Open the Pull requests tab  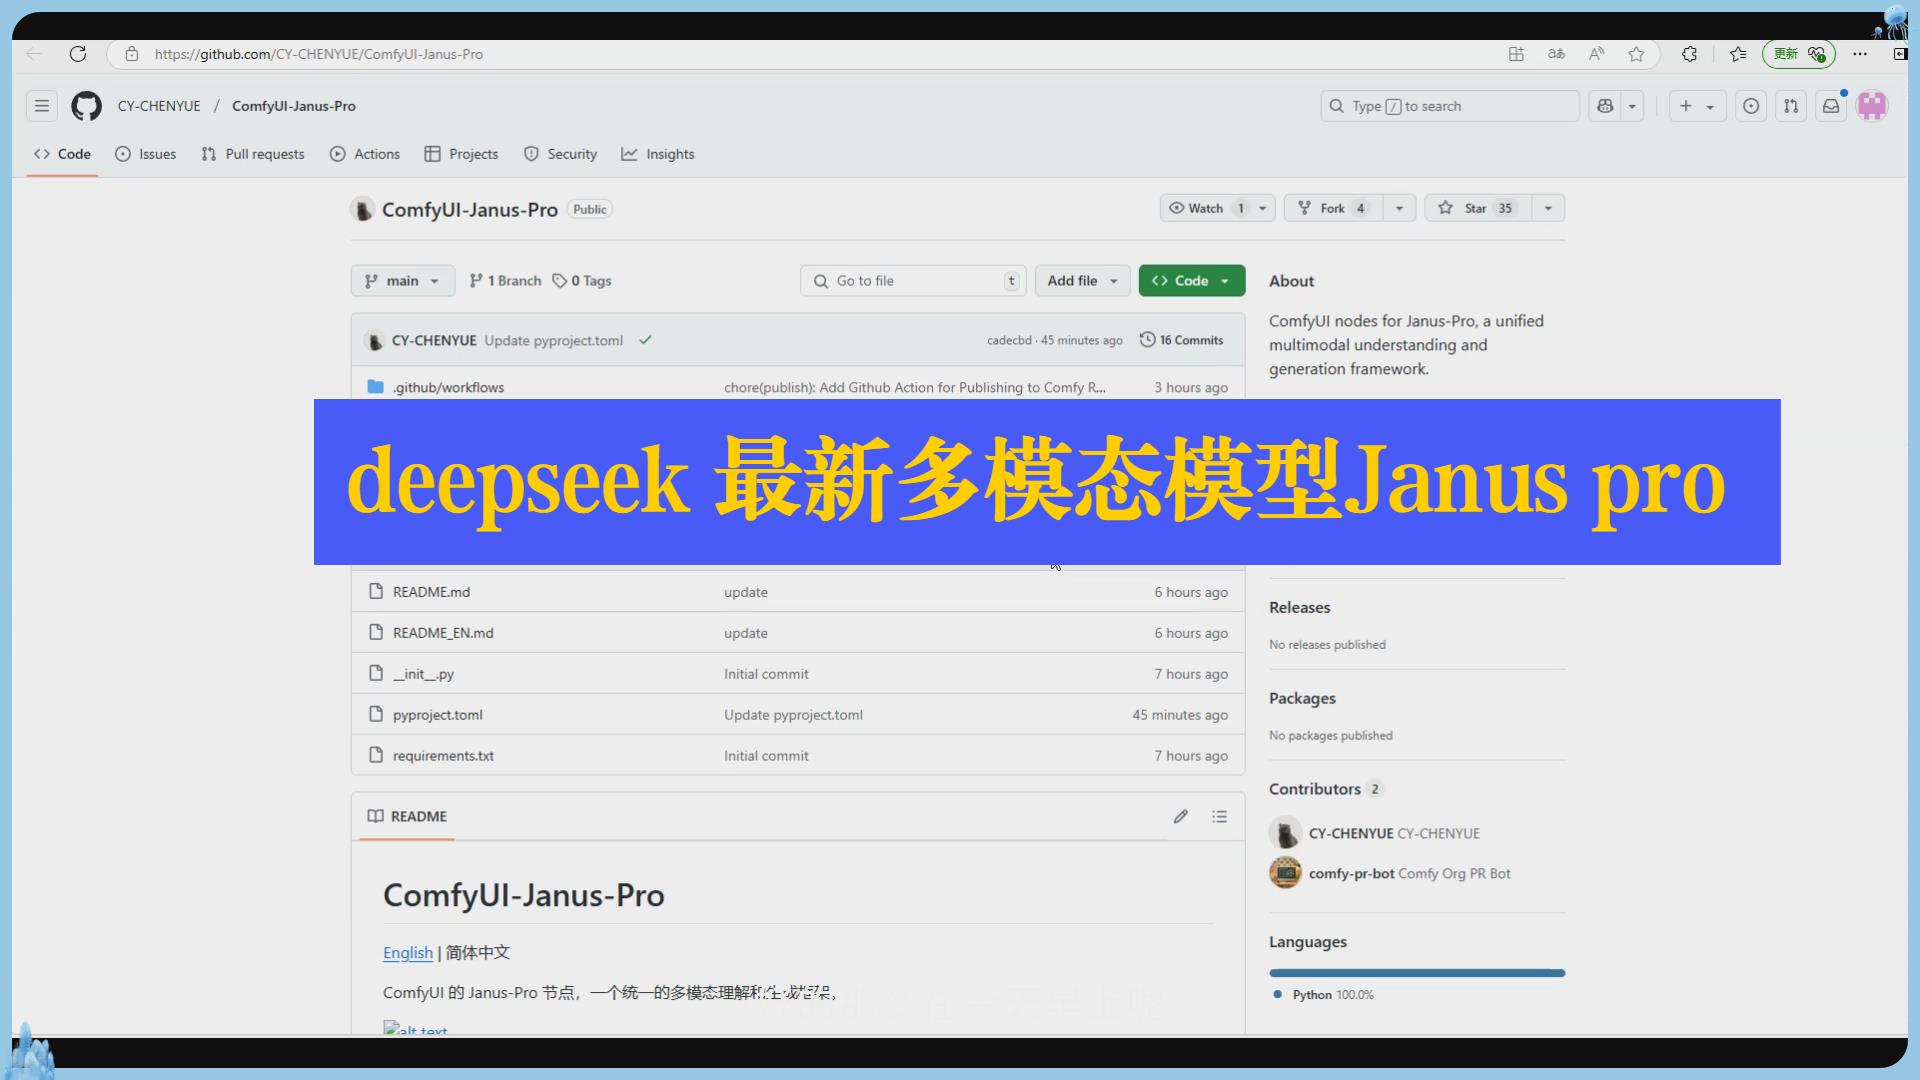coord(253,154)
